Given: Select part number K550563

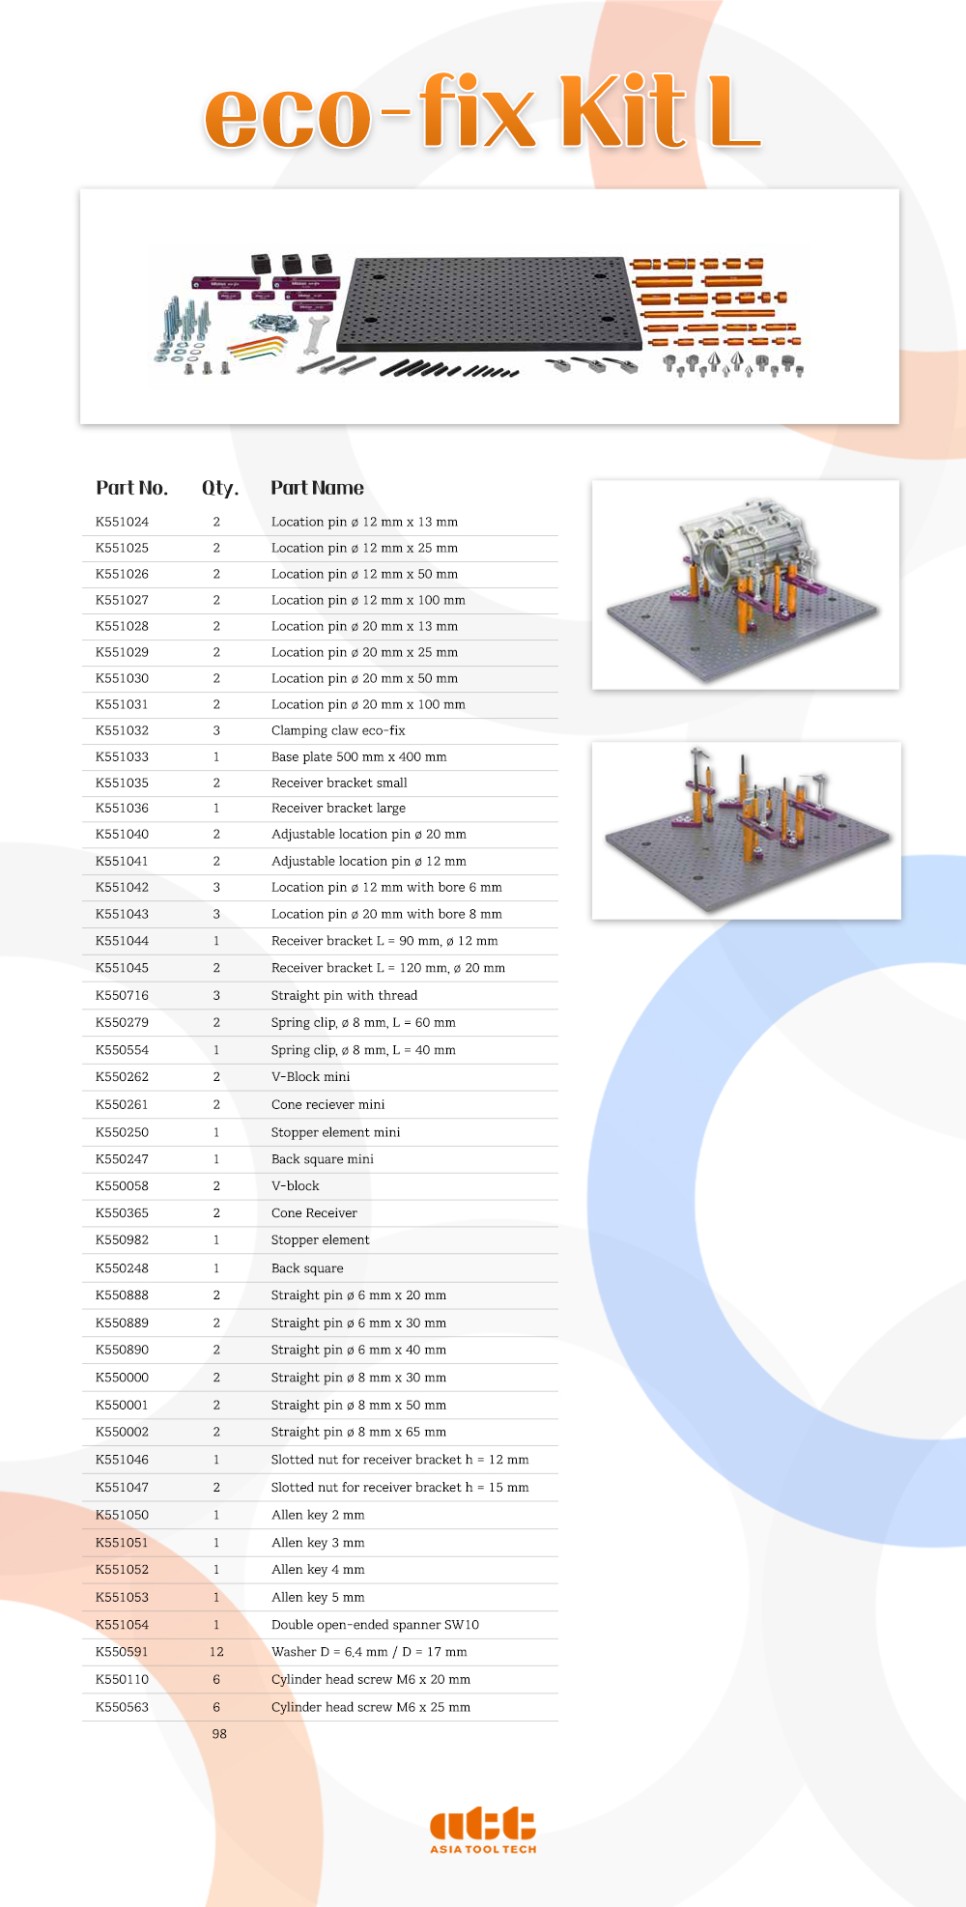Looking at the screenshot, I should [122, 1708].
